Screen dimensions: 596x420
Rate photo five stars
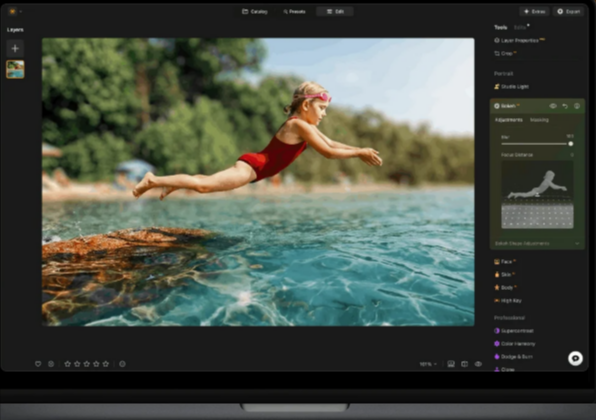pos(106,364)
